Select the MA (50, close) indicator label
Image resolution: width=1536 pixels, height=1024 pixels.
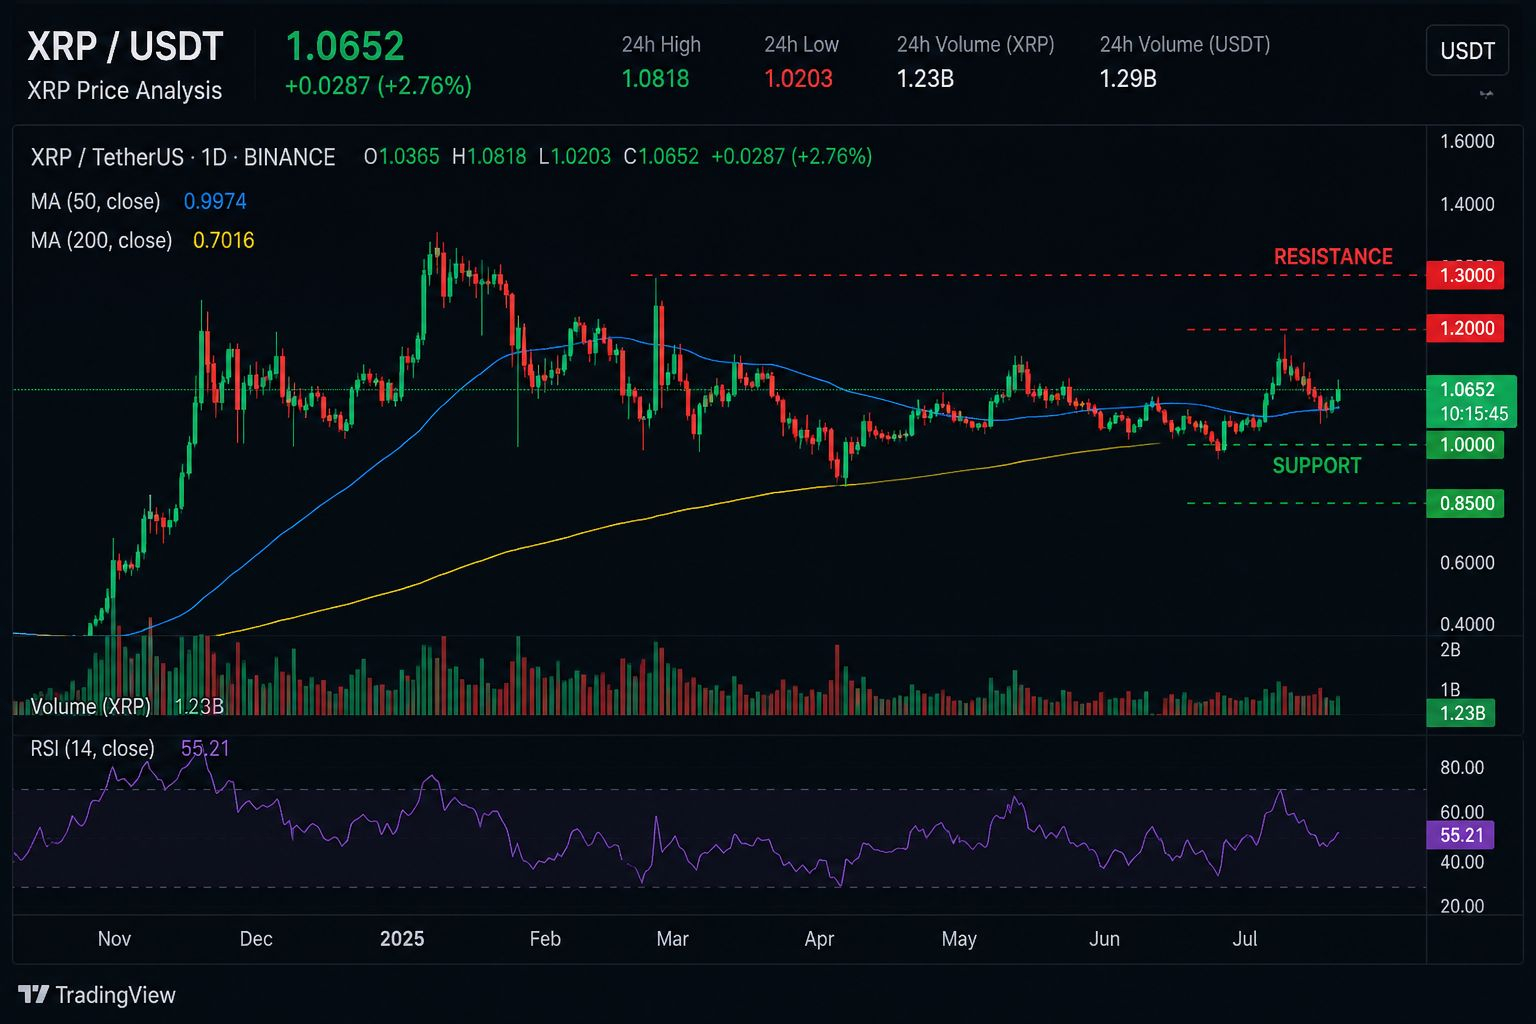coord(95,202)
